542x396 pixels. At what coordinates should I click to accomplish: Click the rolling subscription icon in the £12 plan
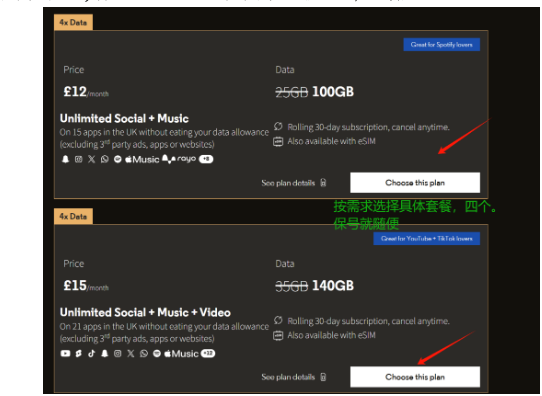[278, 126]
